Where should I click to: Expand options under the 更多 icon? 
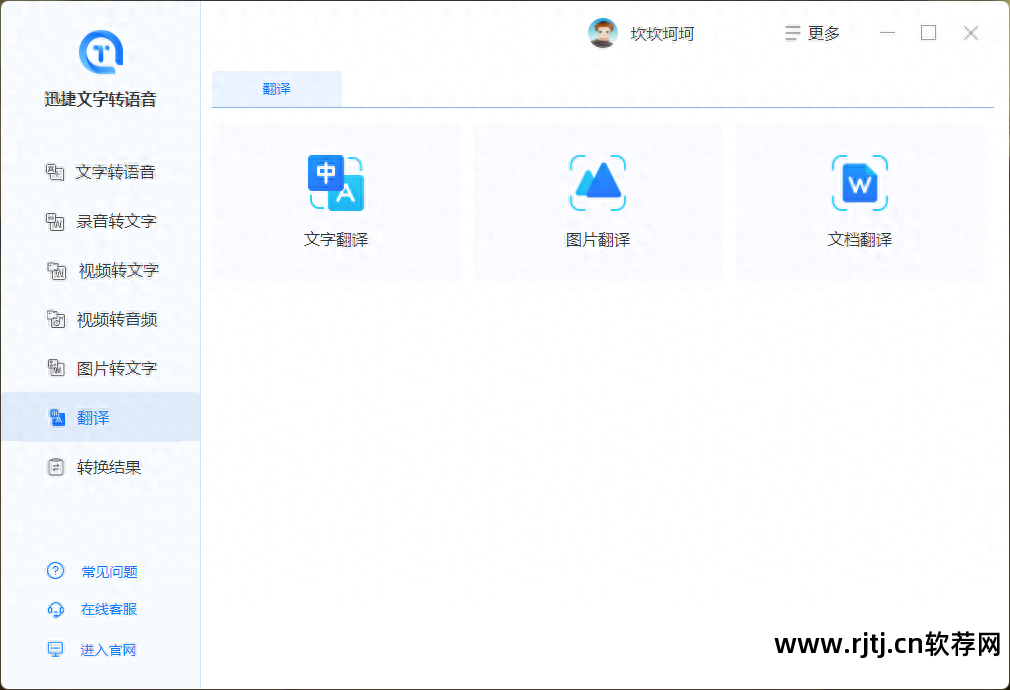point(793,33)
